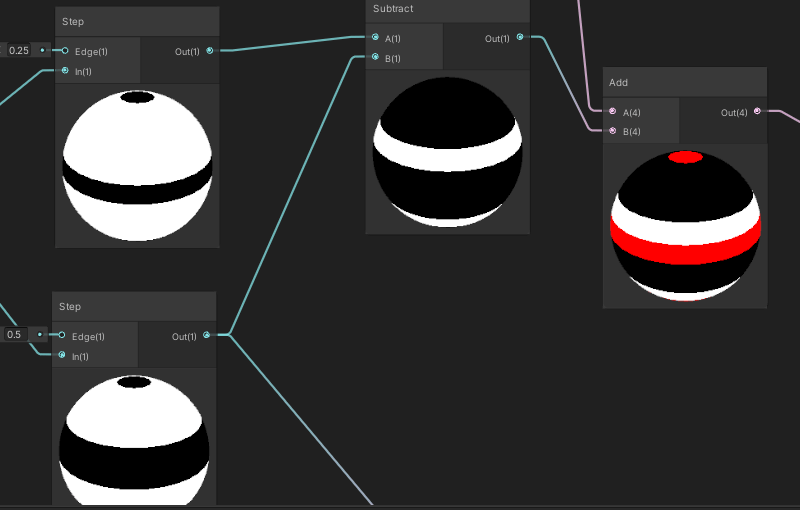This screenshot has height=510, width=800.
Task: Click the In(1) port of bottom Step node
Action: (x=62, y=354)
